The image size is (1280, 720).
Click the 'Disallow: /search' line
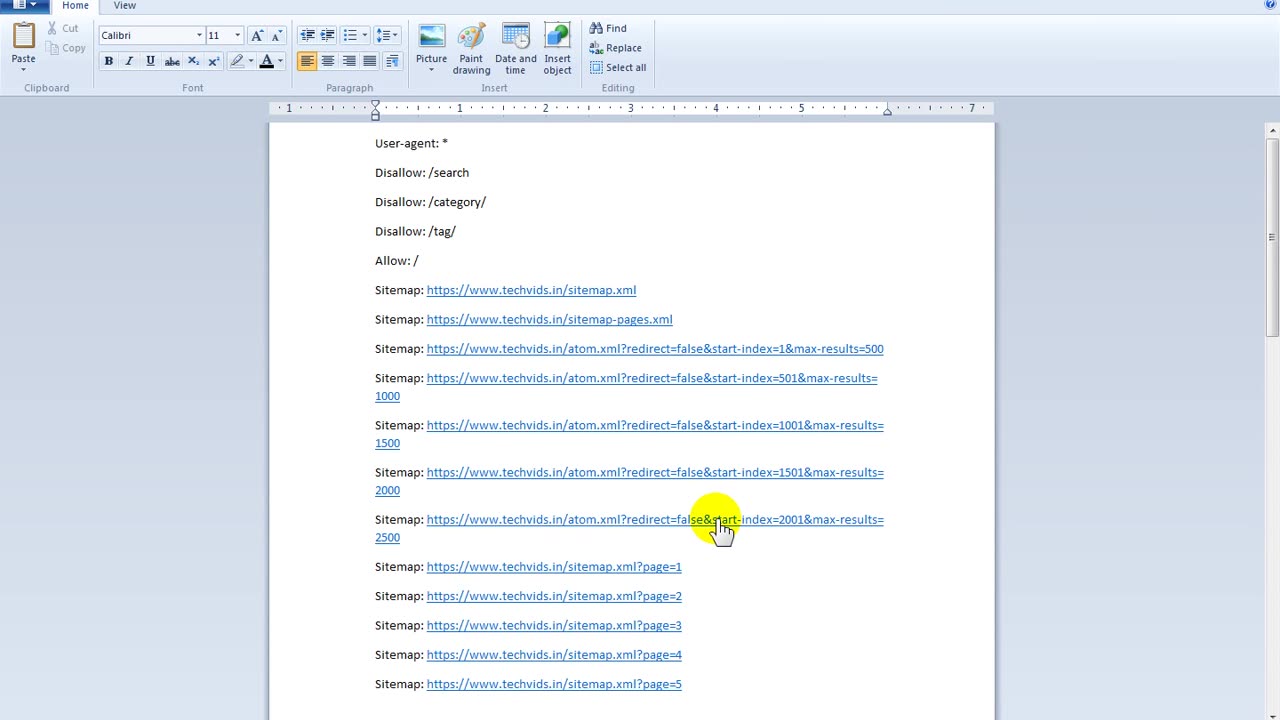click(x=422, y=172)
